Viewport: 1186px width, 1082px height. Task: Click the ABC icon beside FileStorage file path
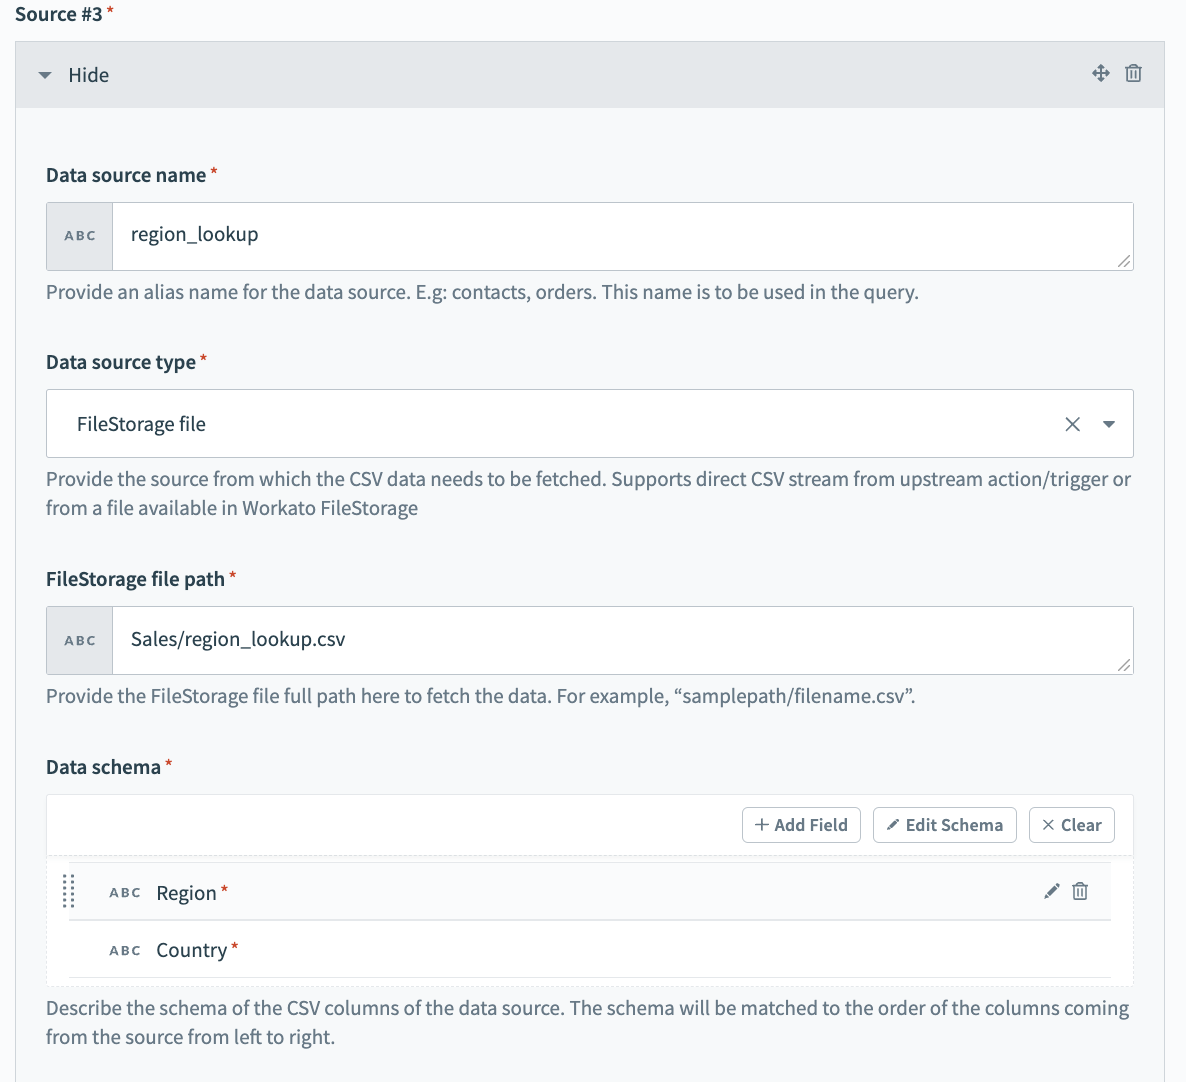(80, 641)
